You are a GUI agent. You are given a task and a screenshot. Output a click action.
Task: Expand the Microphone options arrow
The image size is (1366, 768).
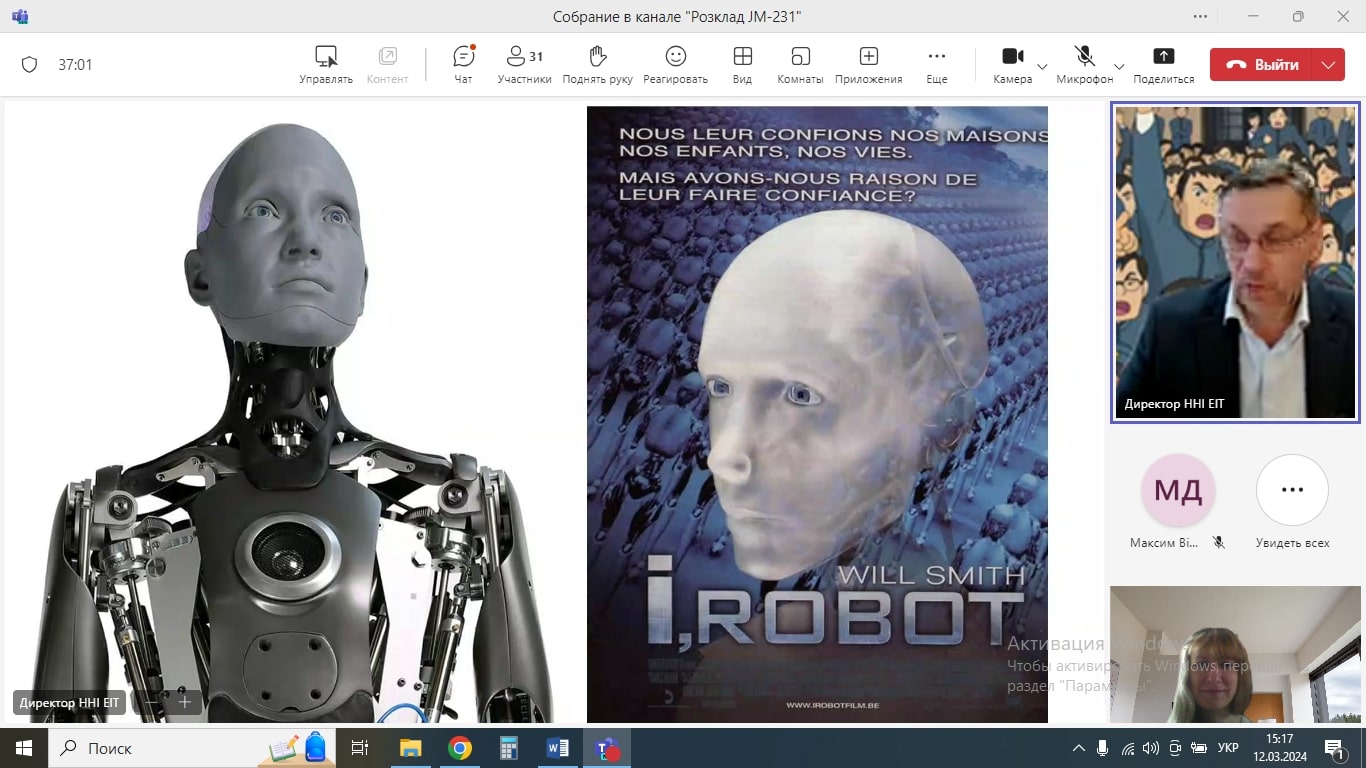[1119, 66]
